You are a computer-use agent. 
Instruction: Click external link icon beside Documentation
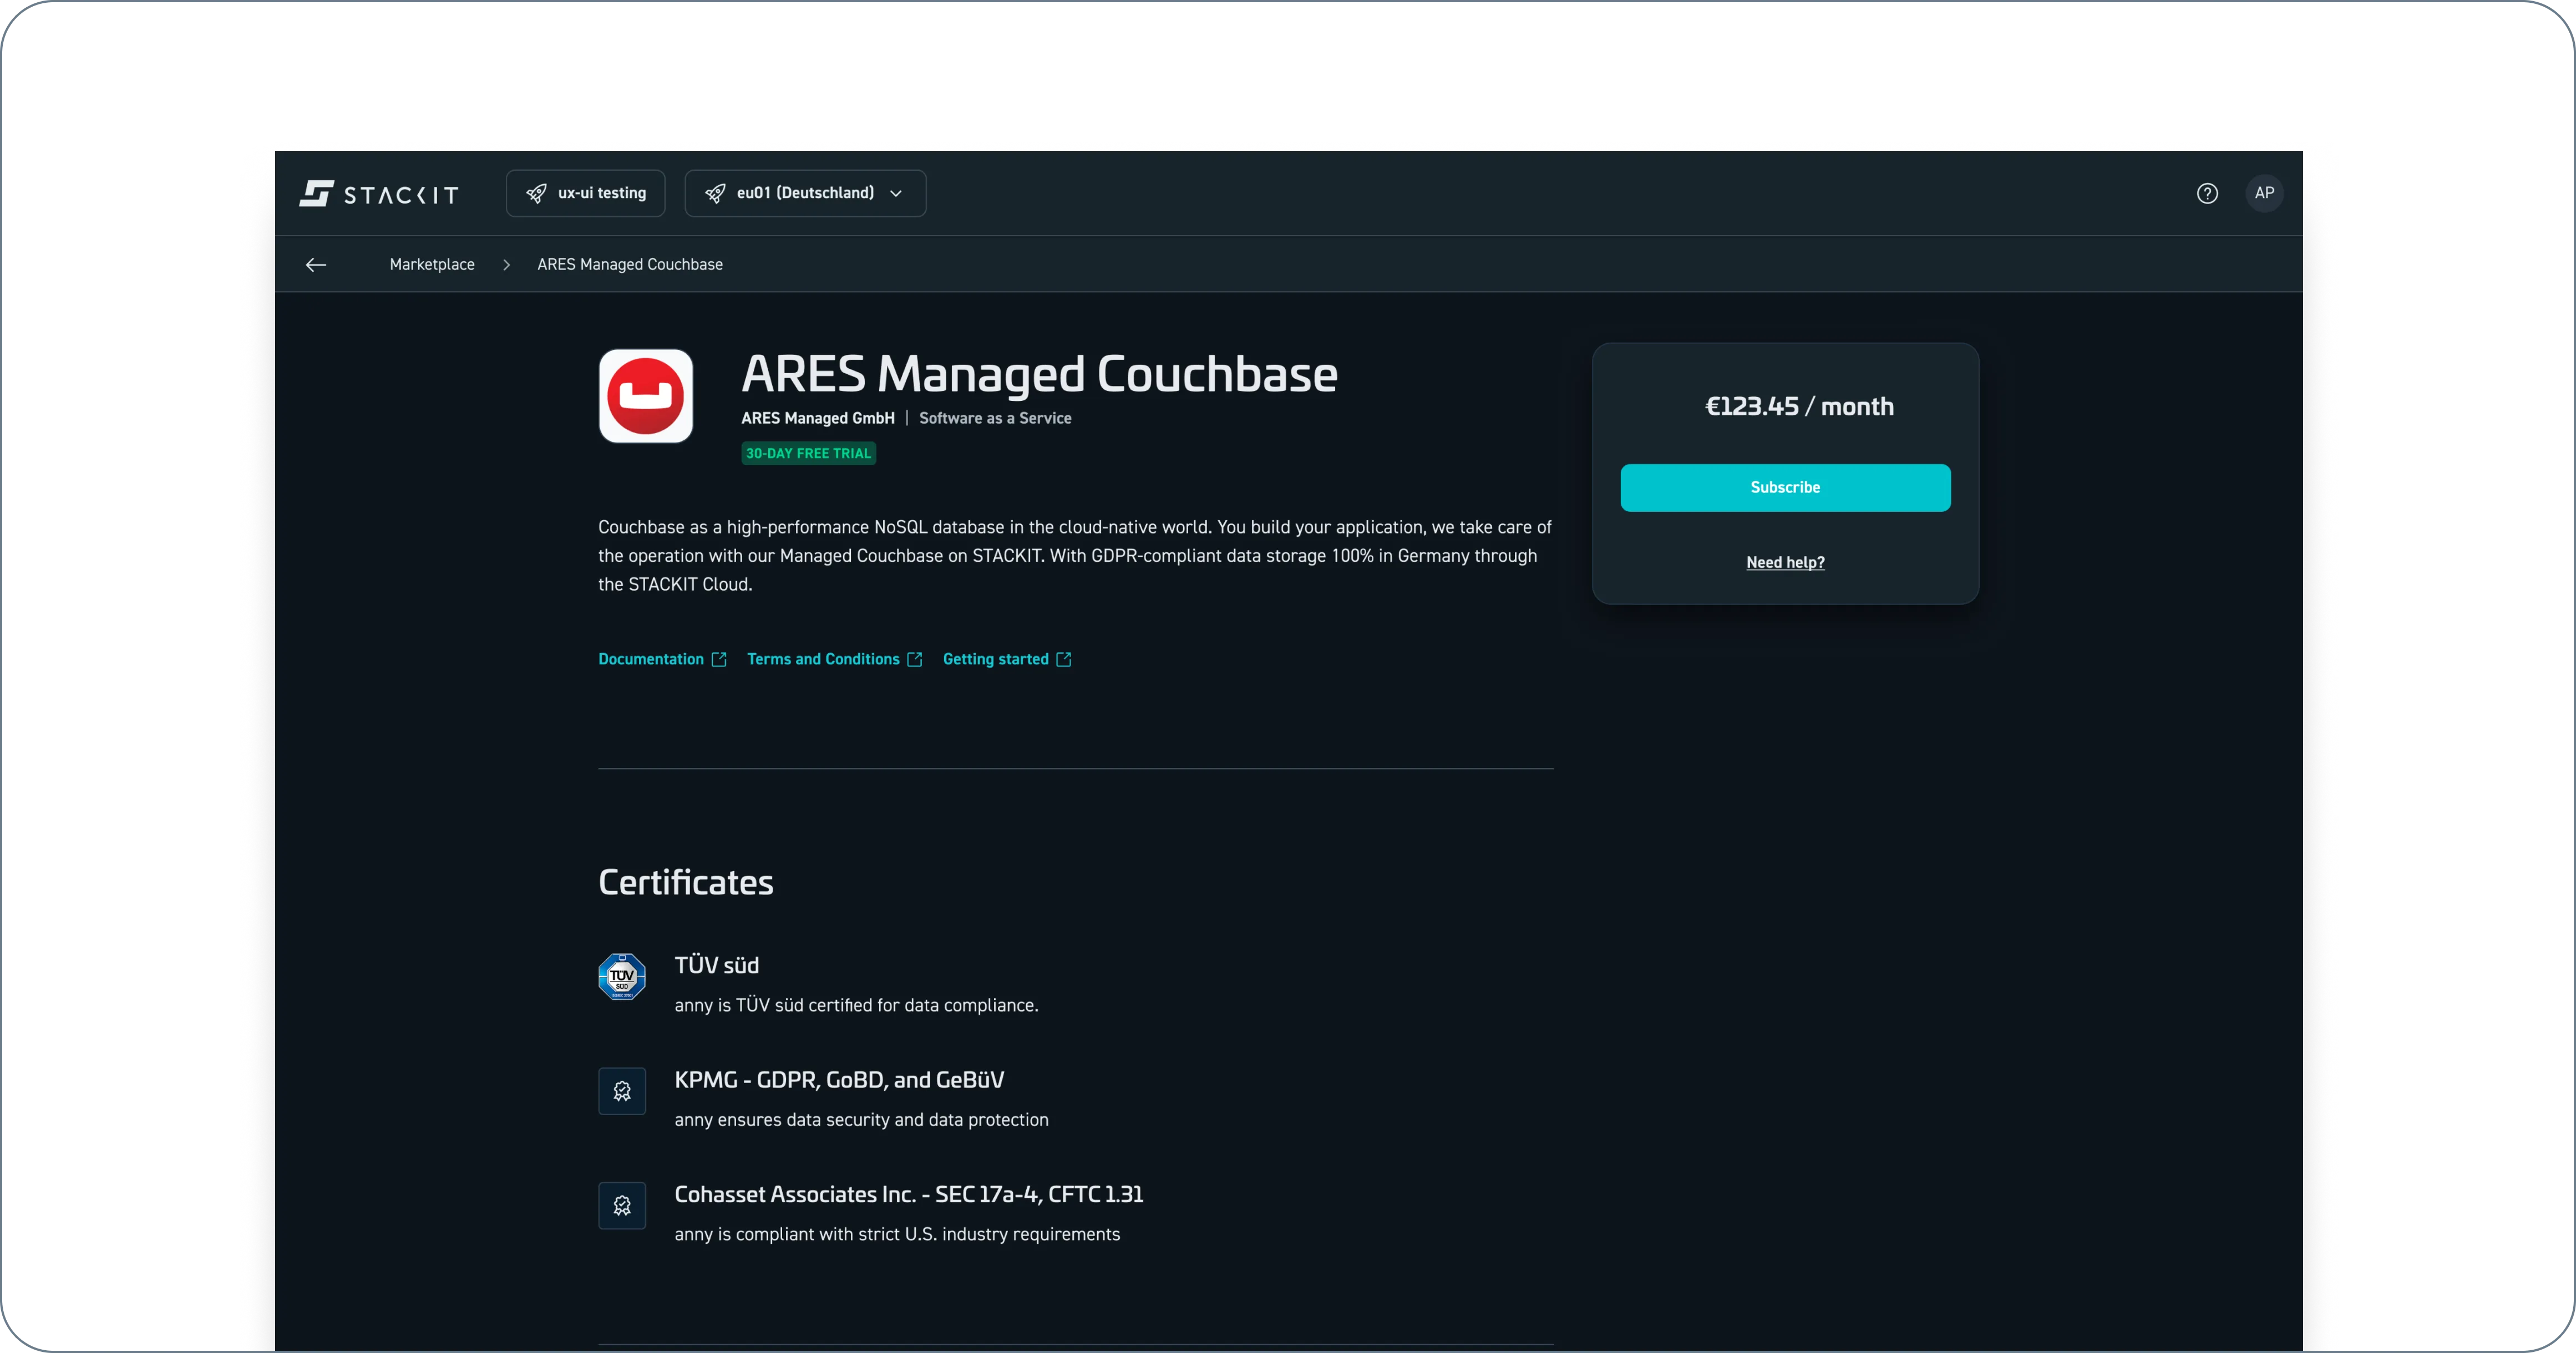(x=719, y=659)
